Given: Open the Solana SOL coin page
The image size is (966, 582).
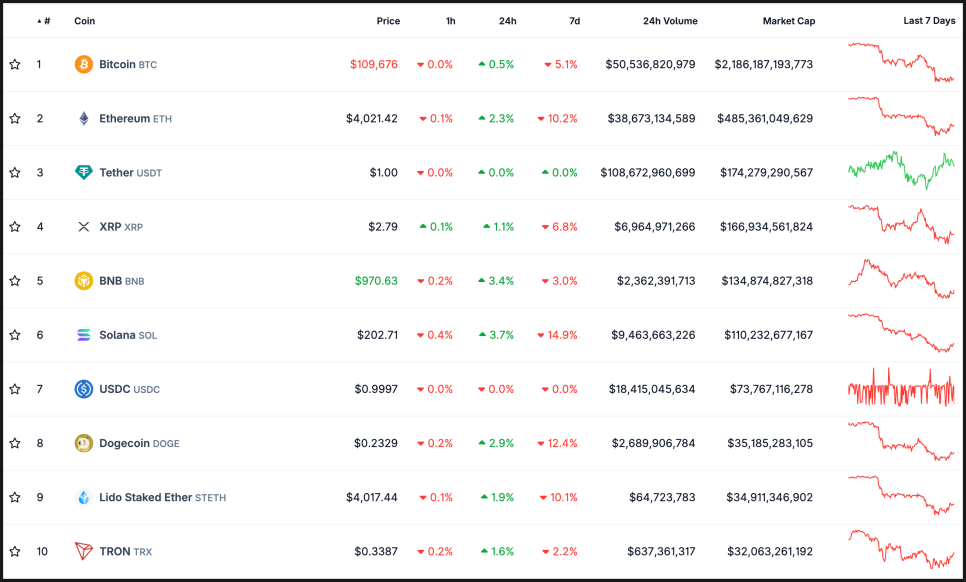Looking at the screenshot, I should pos(128,335).
